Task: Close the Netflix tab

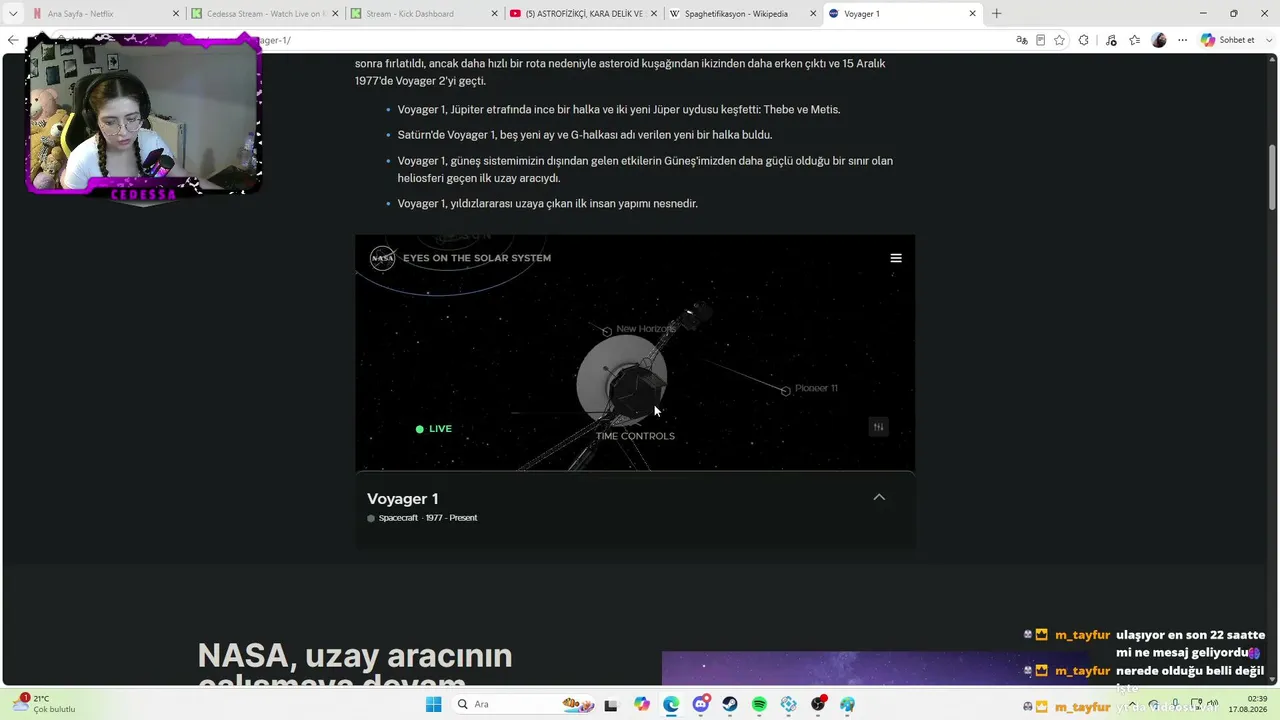Action: [x=176, y=14]
